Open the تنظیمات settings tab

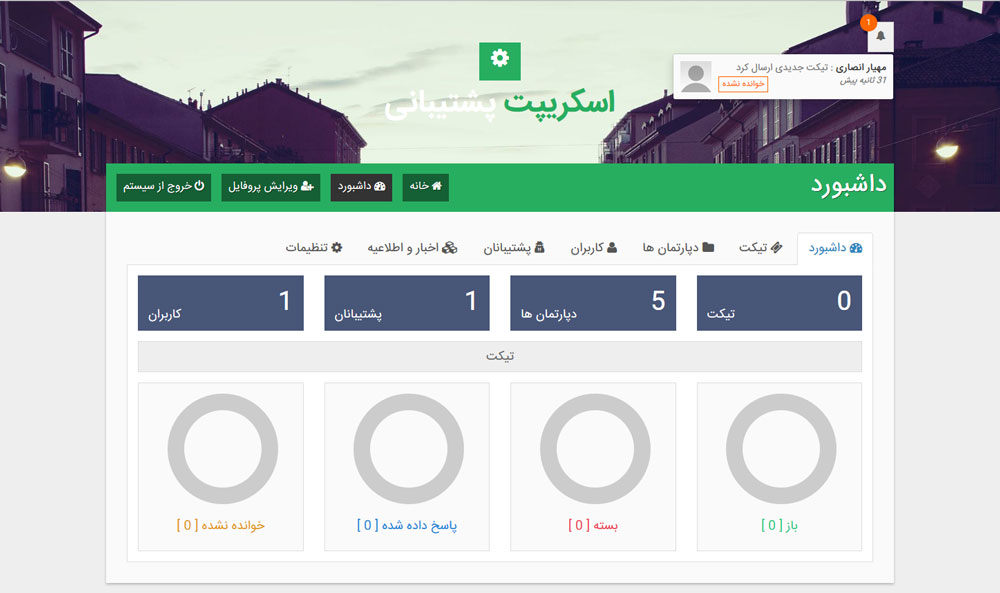314,248
